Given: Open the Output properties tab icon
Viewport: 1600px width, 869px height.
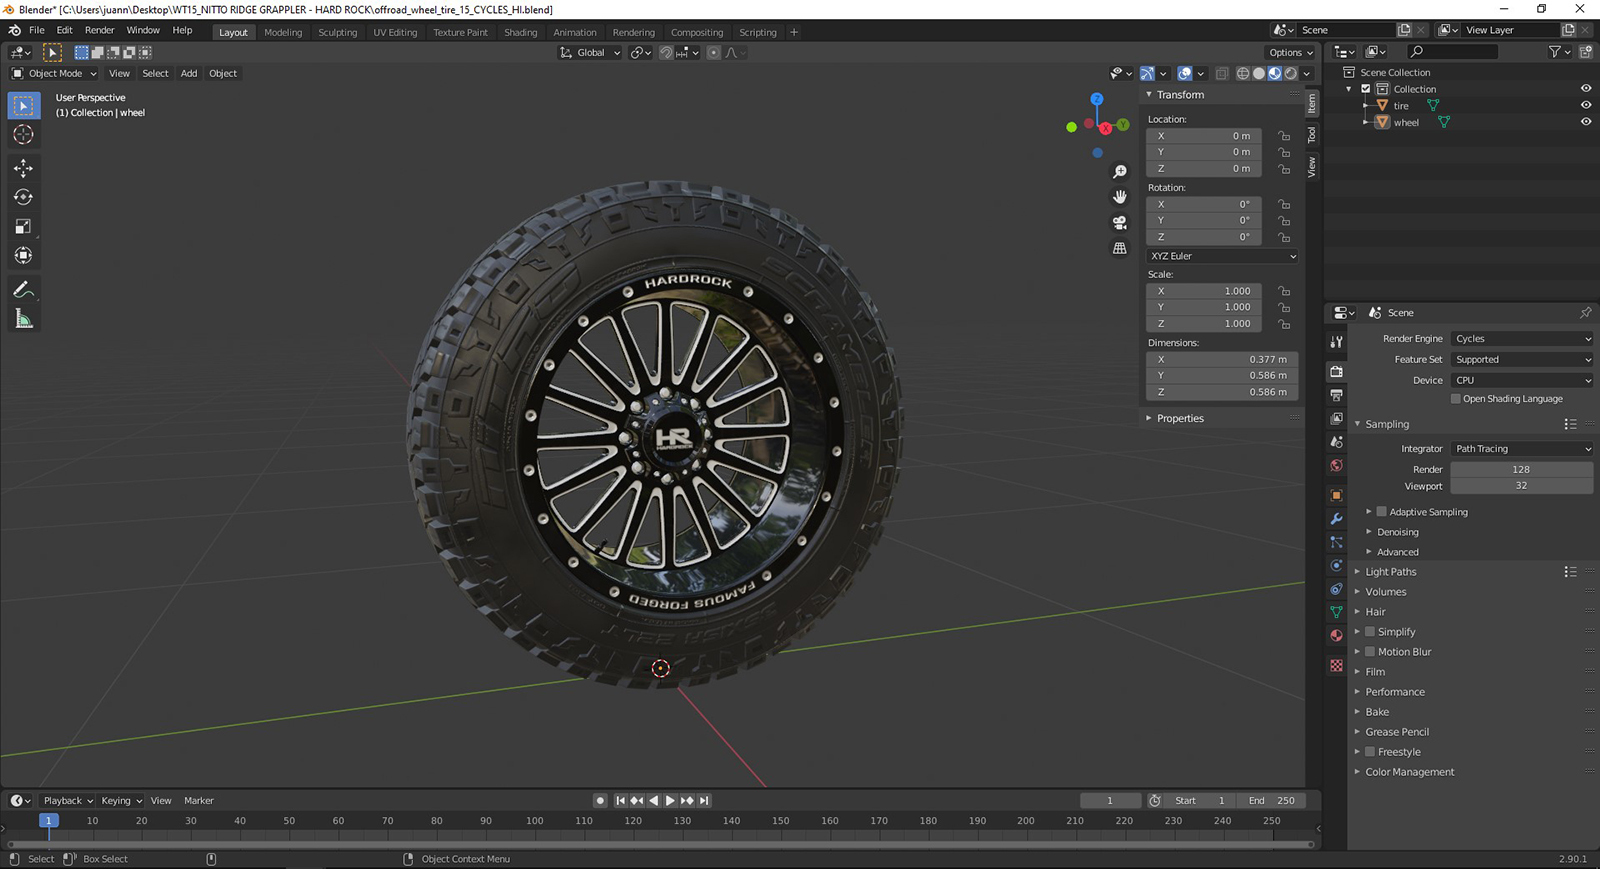Looking at the screenshot, I should 1336,396.
